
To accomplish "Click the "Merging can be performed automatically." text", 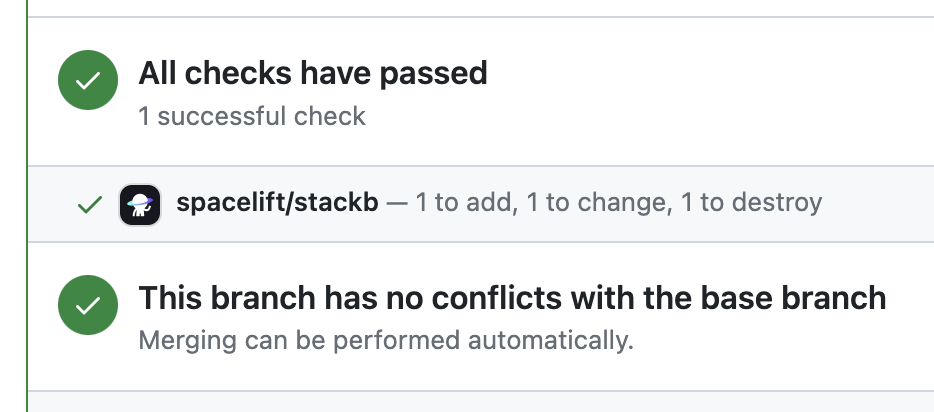I will click(386, 340).
